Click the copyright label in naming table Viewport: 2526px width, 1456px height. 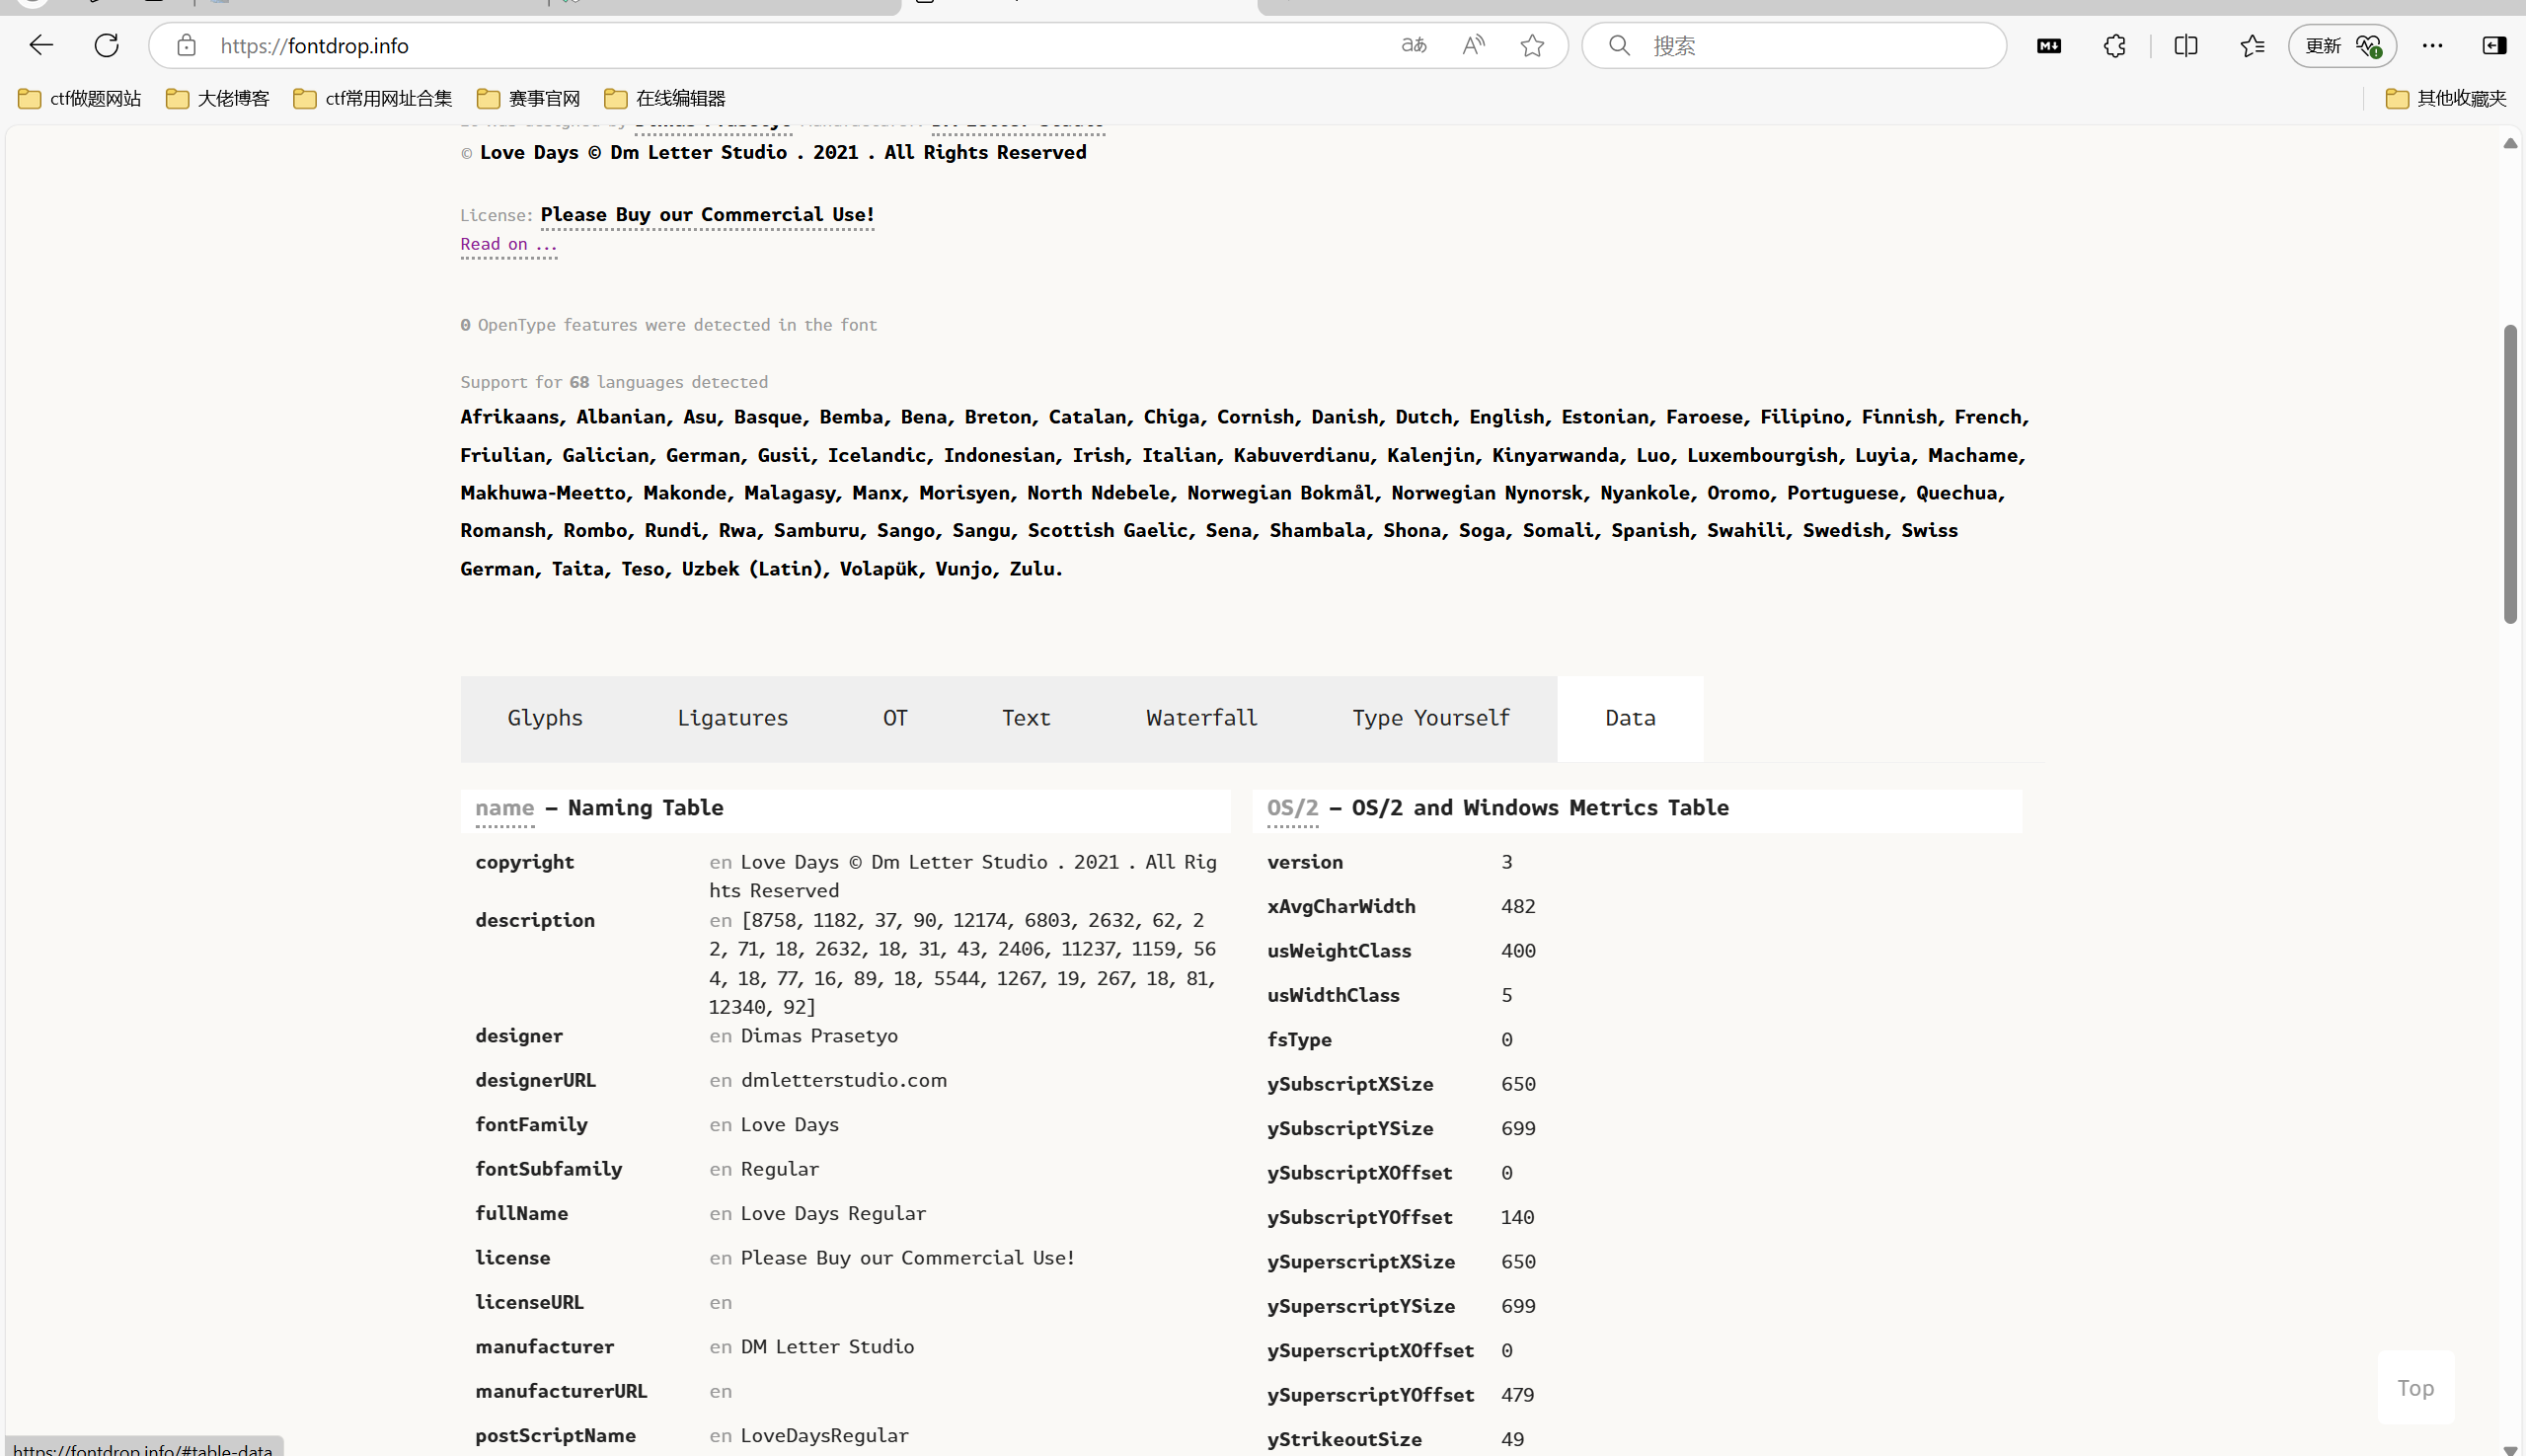pyautogui.click(x=524, y=863)
